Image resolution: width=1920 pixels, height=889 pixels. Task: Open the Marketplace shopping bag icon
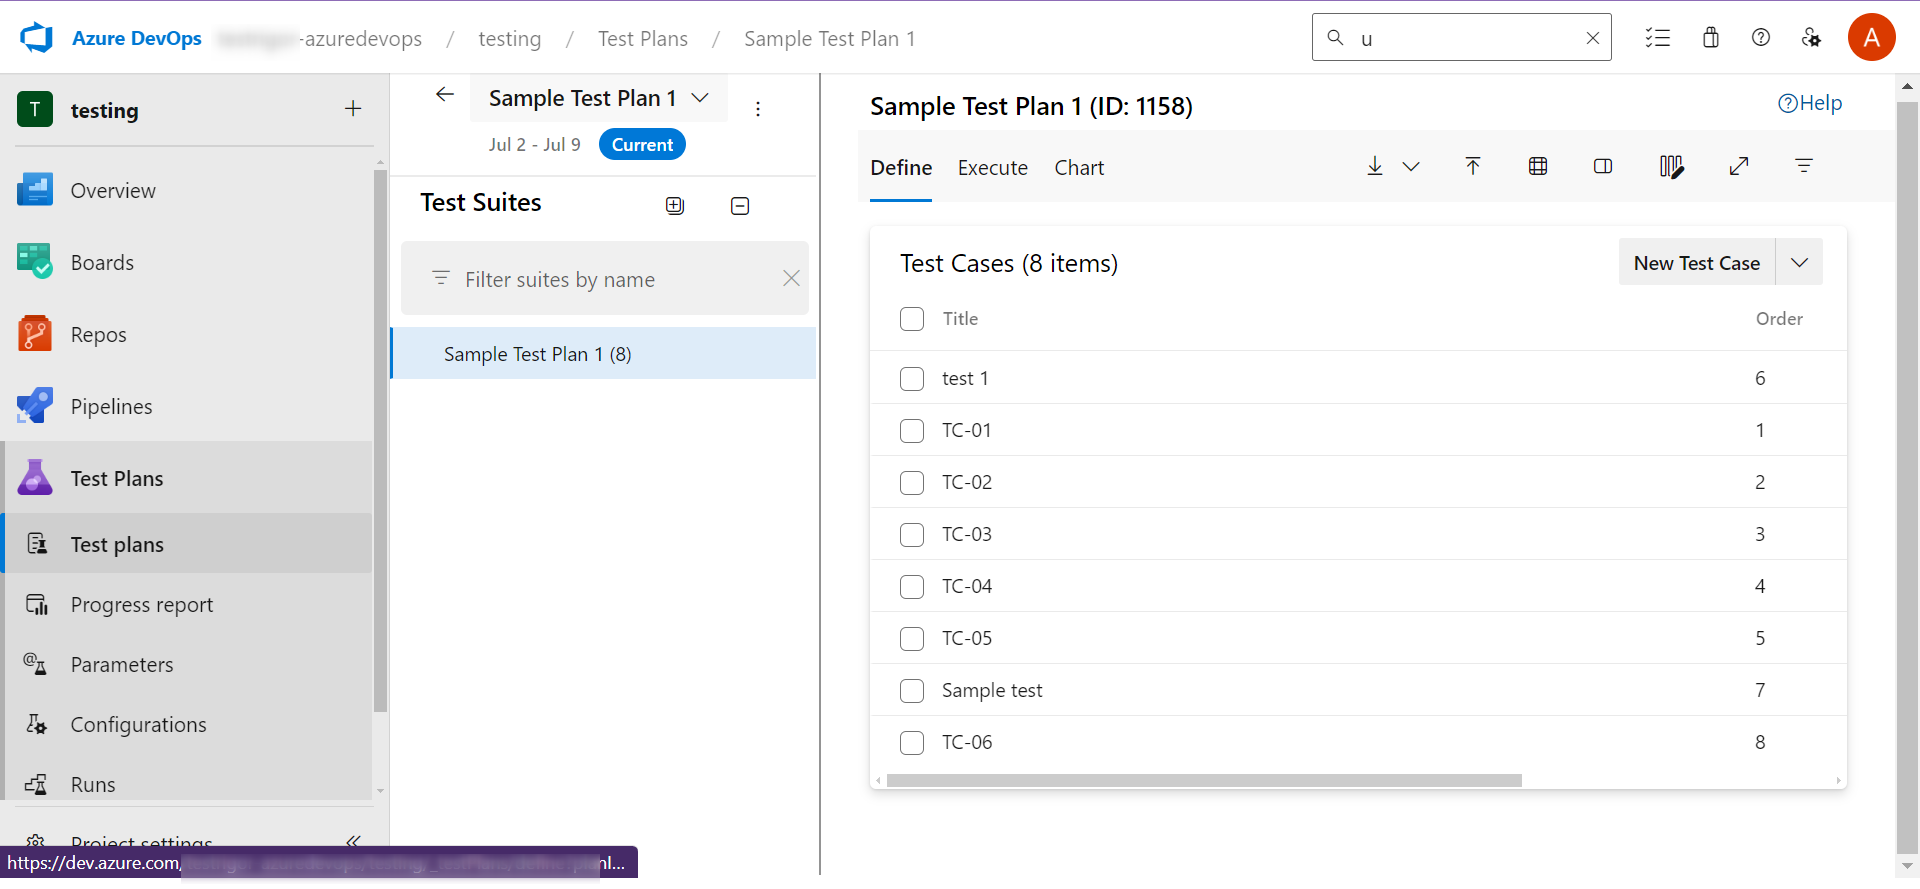pos(1711,38)
